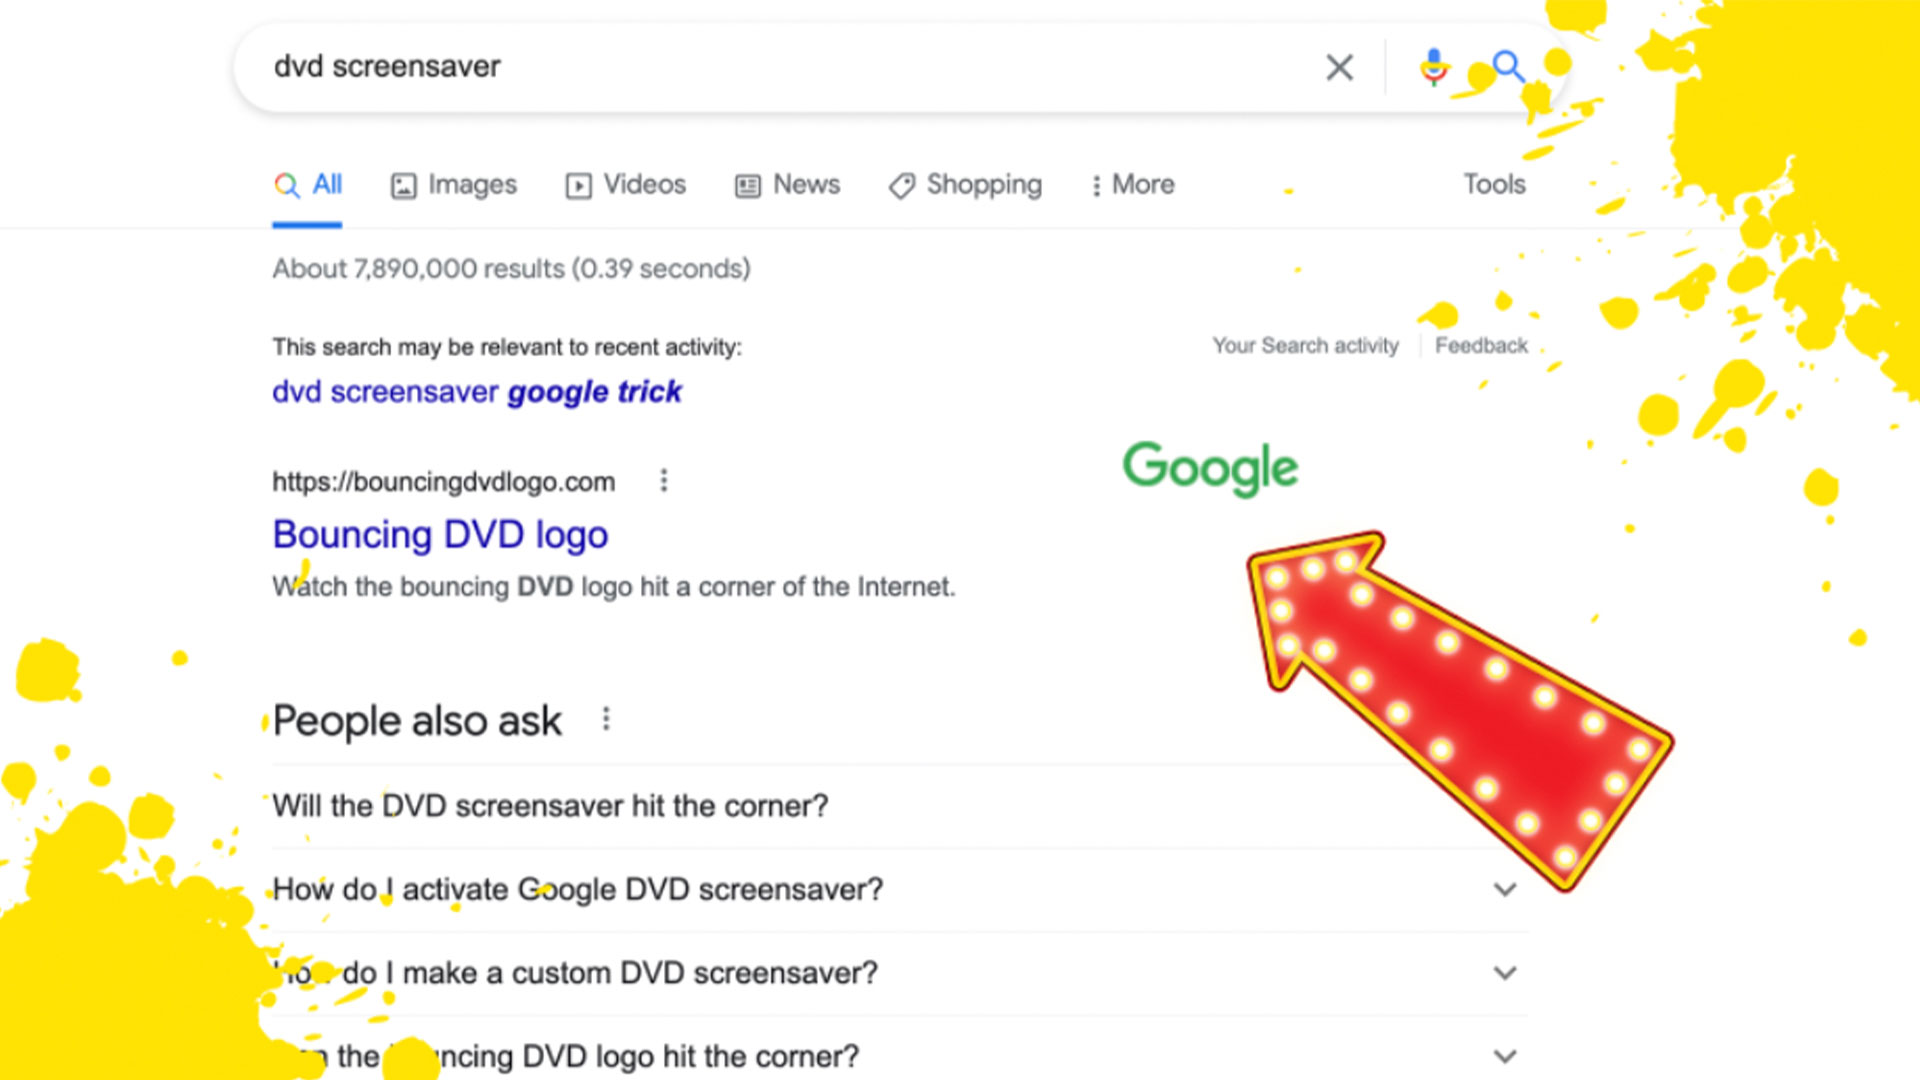Click the News search tab icon

click(745, 183)
